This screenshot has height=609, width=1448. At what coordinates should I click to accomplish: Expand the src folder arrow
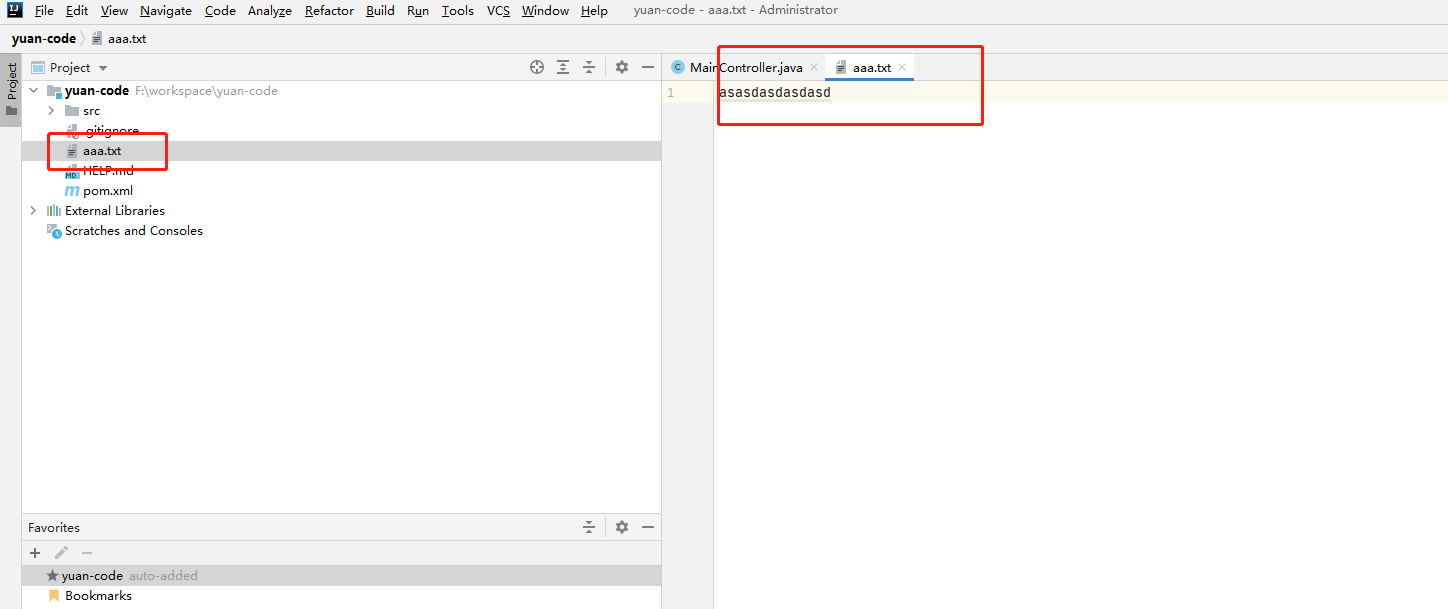pyautogui.click(x=51, y=111)
